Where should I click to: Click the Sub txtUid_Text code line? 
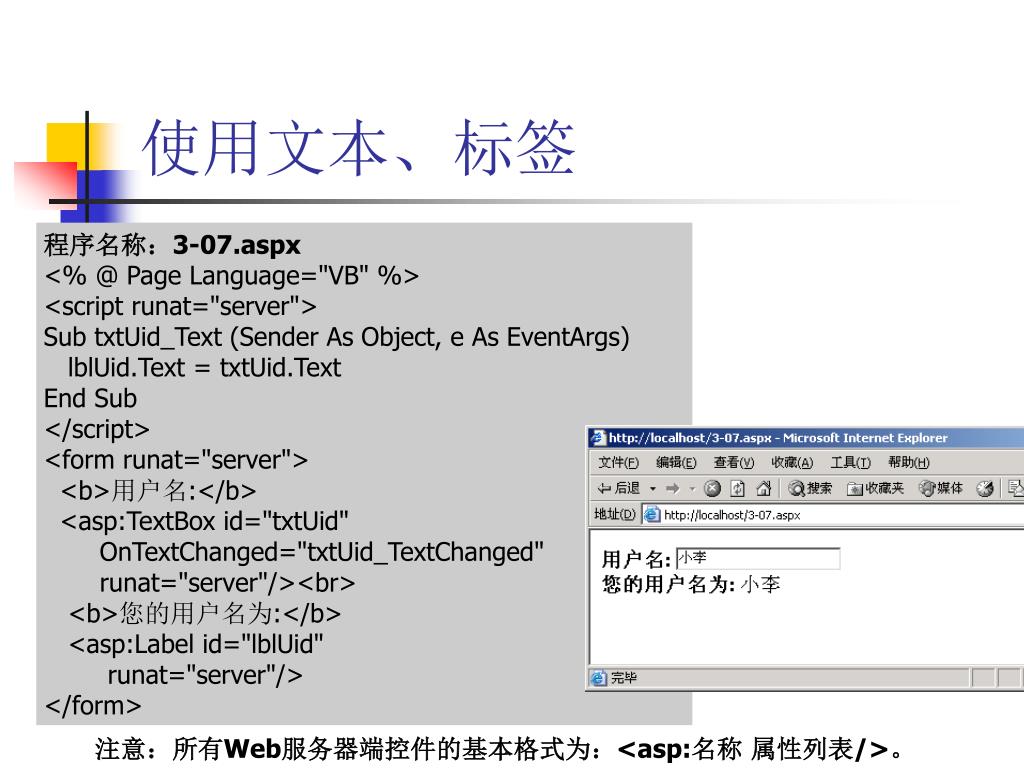pyautogui.click(x=336, y=337)
